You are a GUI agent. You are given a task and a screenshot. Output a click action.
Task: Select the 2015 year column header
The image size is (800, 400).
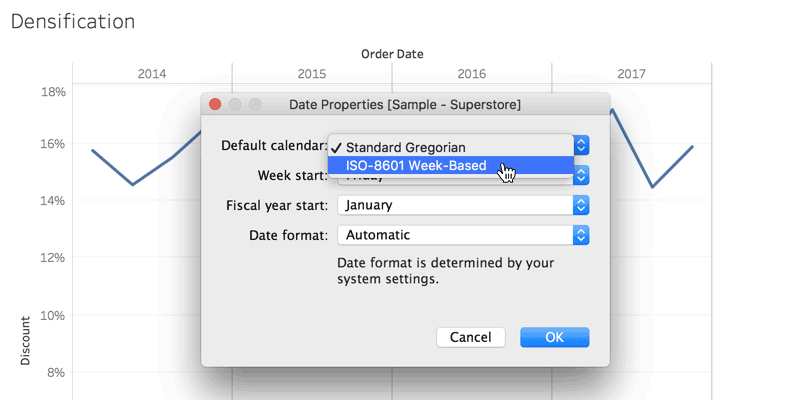tap(312, 74)
